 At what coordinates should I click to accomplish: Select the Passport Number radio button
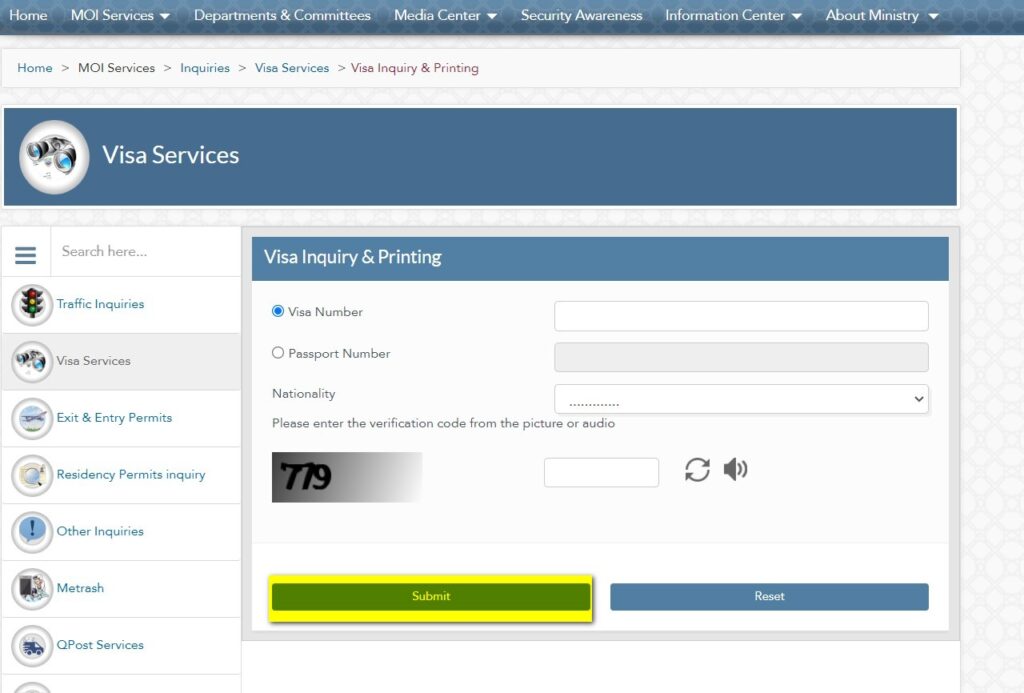(278, 353)
